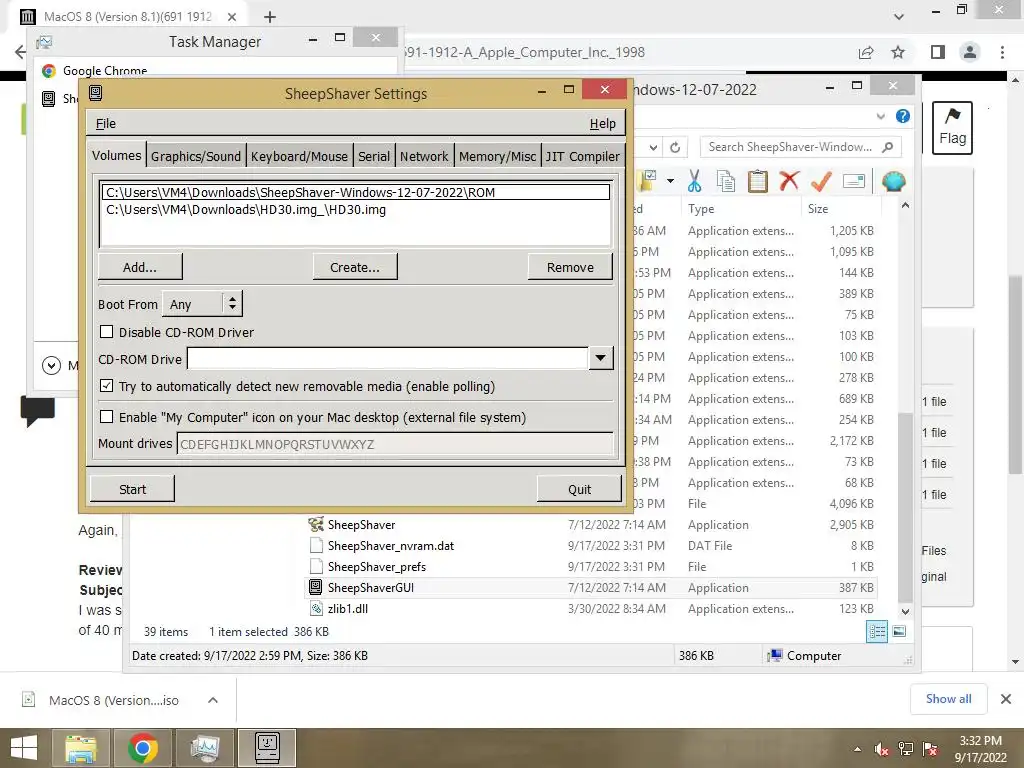Click the copy icon in Explorer toolbar
The image size is (1024, 768).
pos(725,181)
